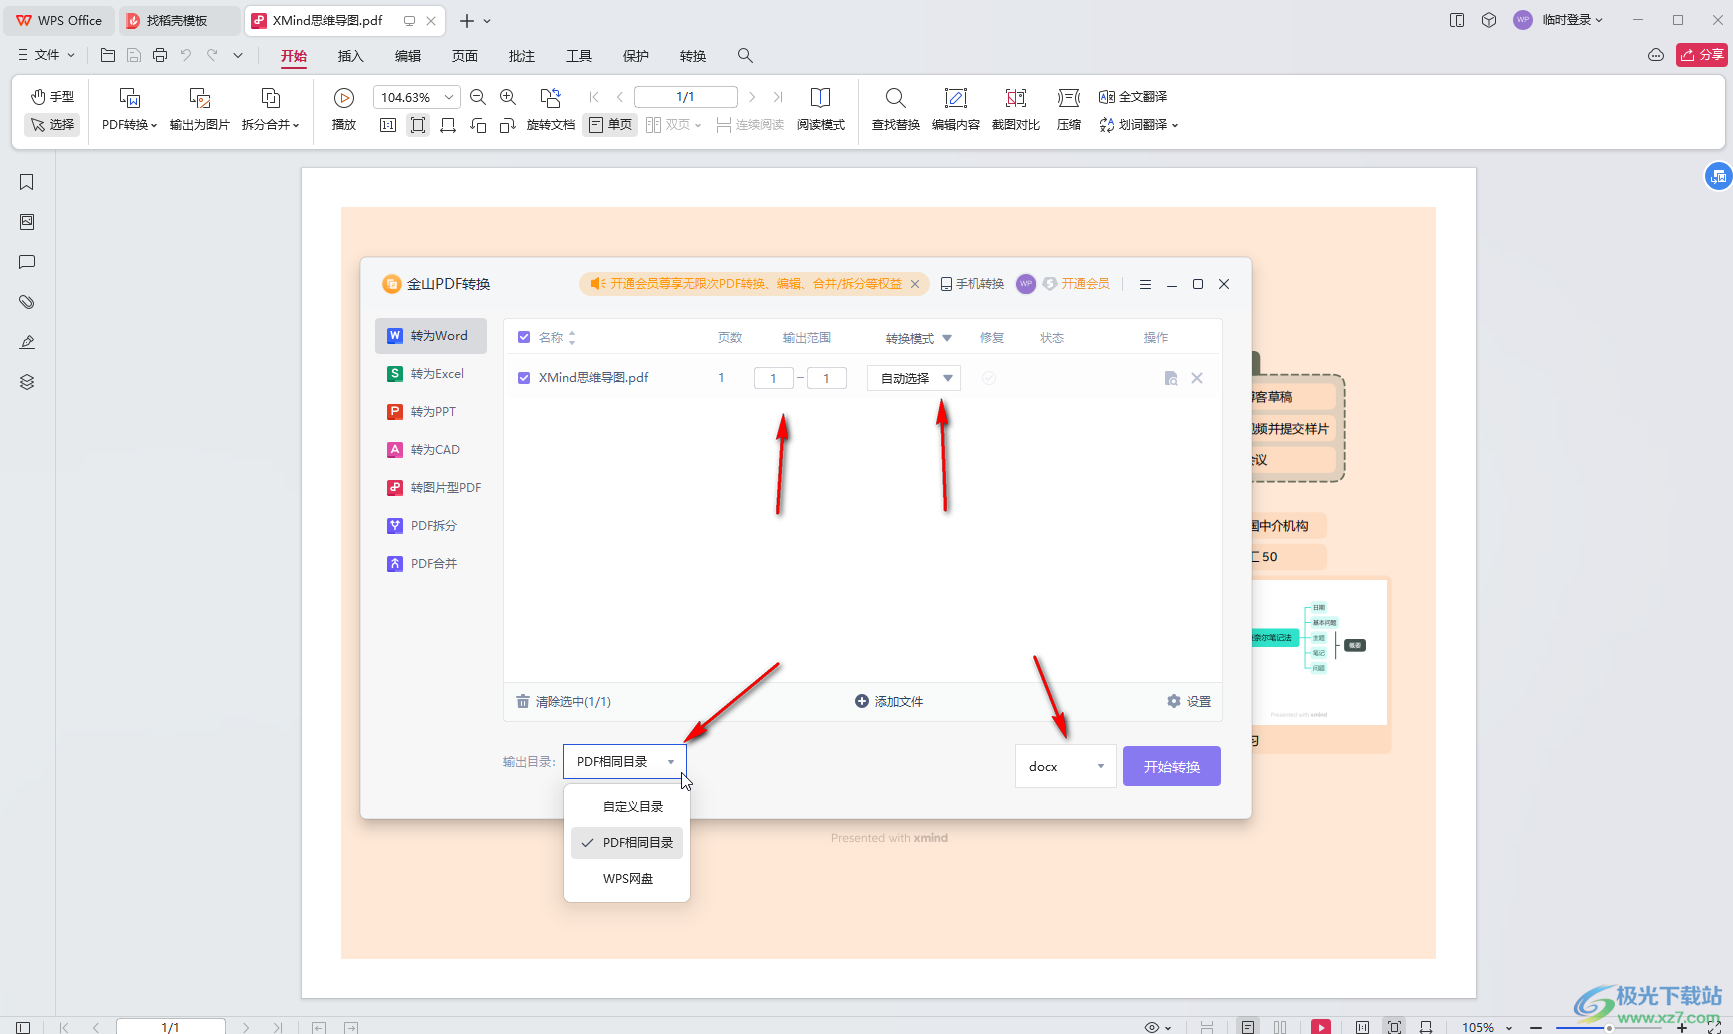
Task: Select the Hand tool
Action: pos(52,96)
